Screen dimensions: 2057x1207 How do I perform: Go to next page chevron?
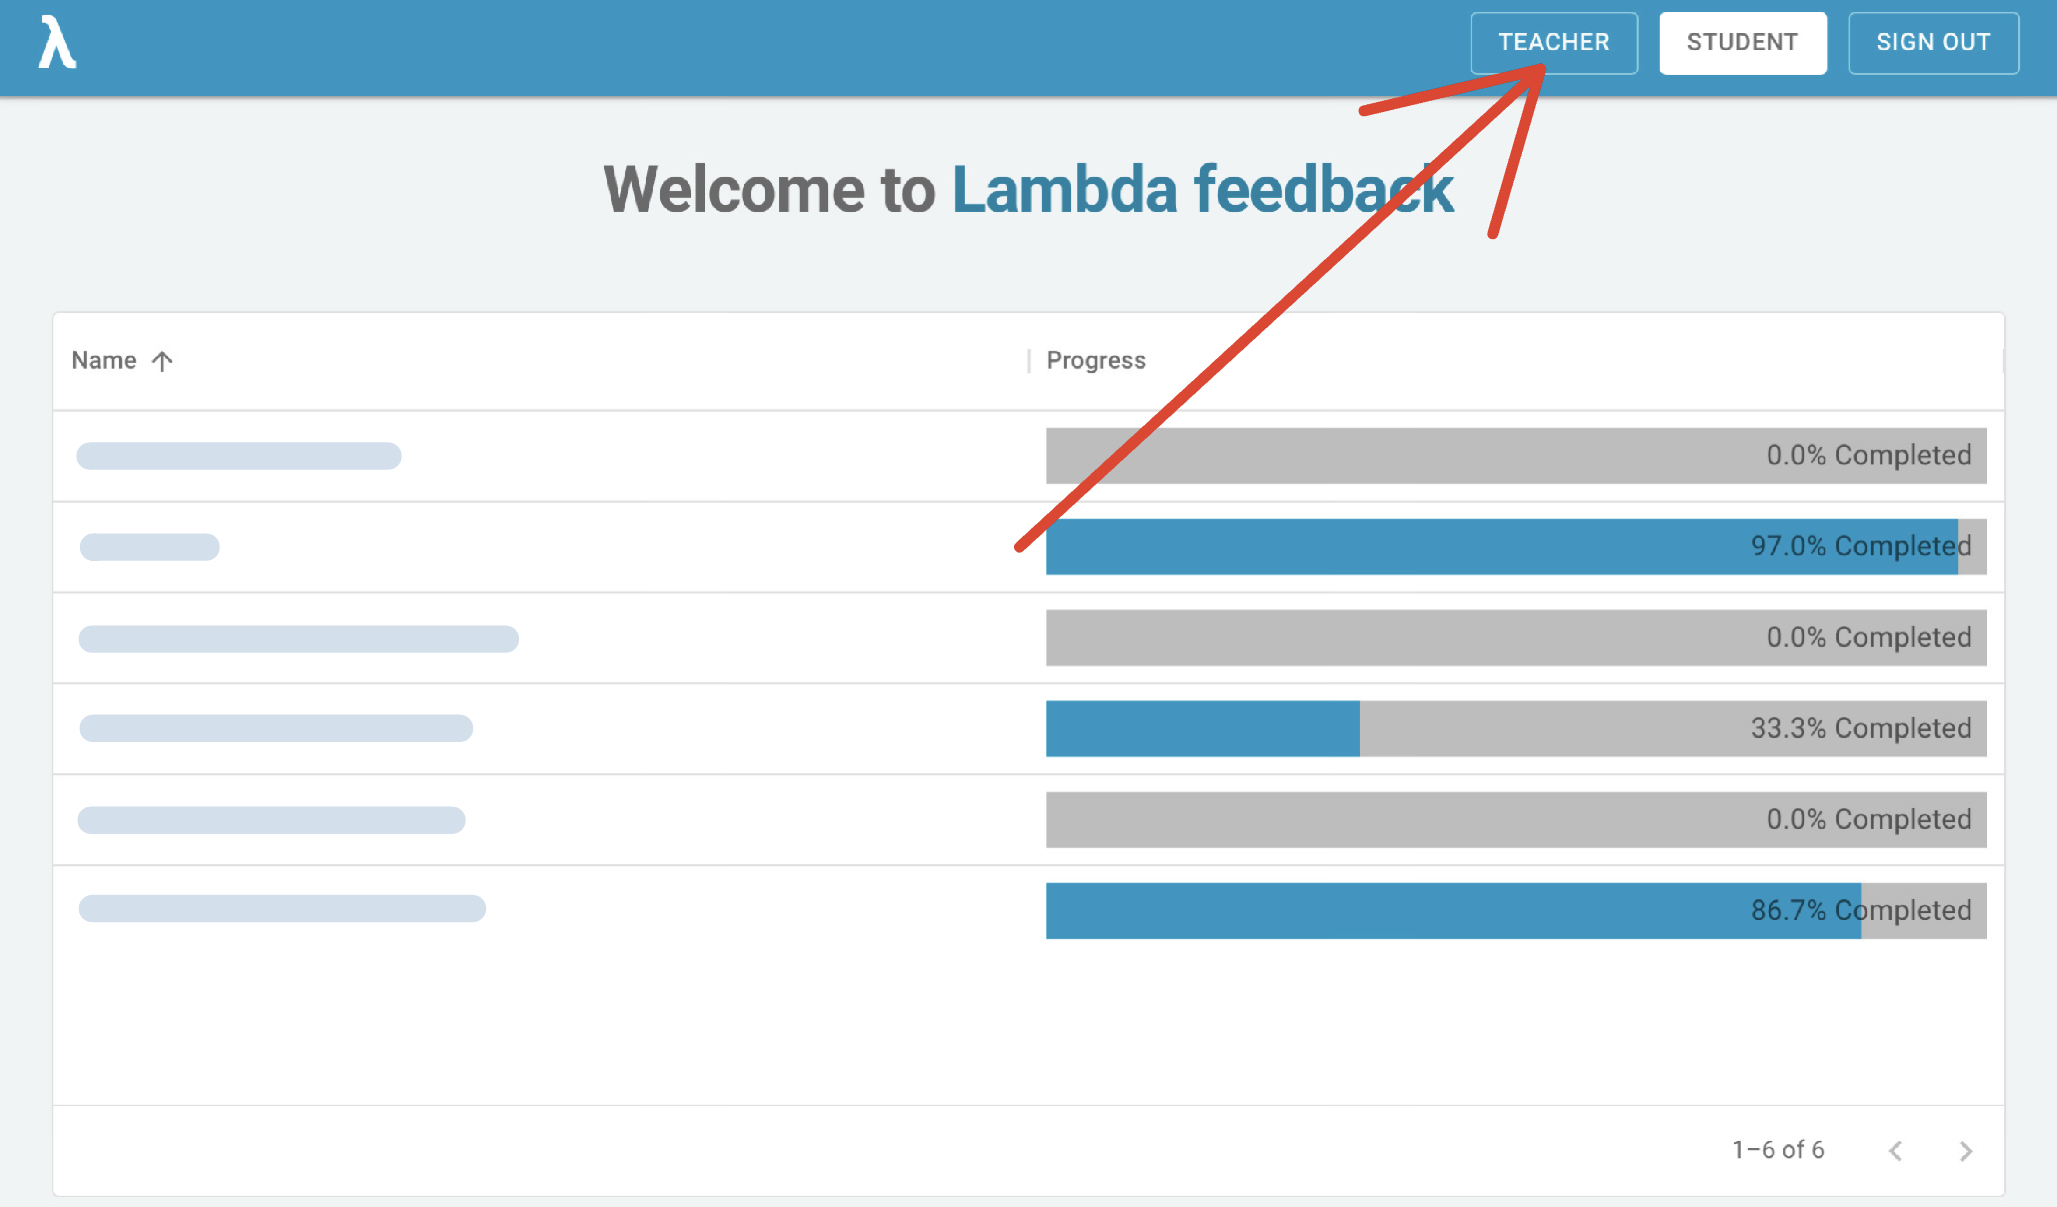tap(1966, 1151)
